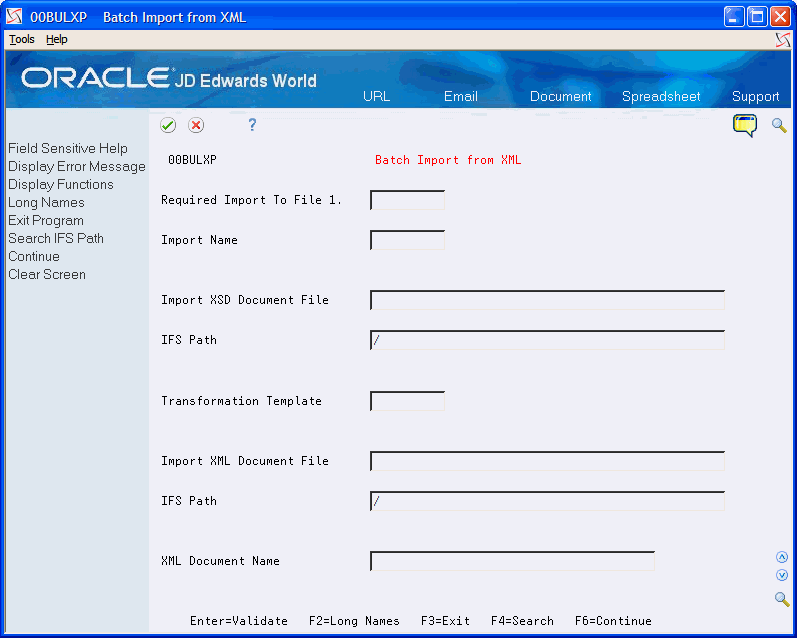
Task: Click the application icon in the title bar
Action: pyautogui.click(x=14, y=17)
